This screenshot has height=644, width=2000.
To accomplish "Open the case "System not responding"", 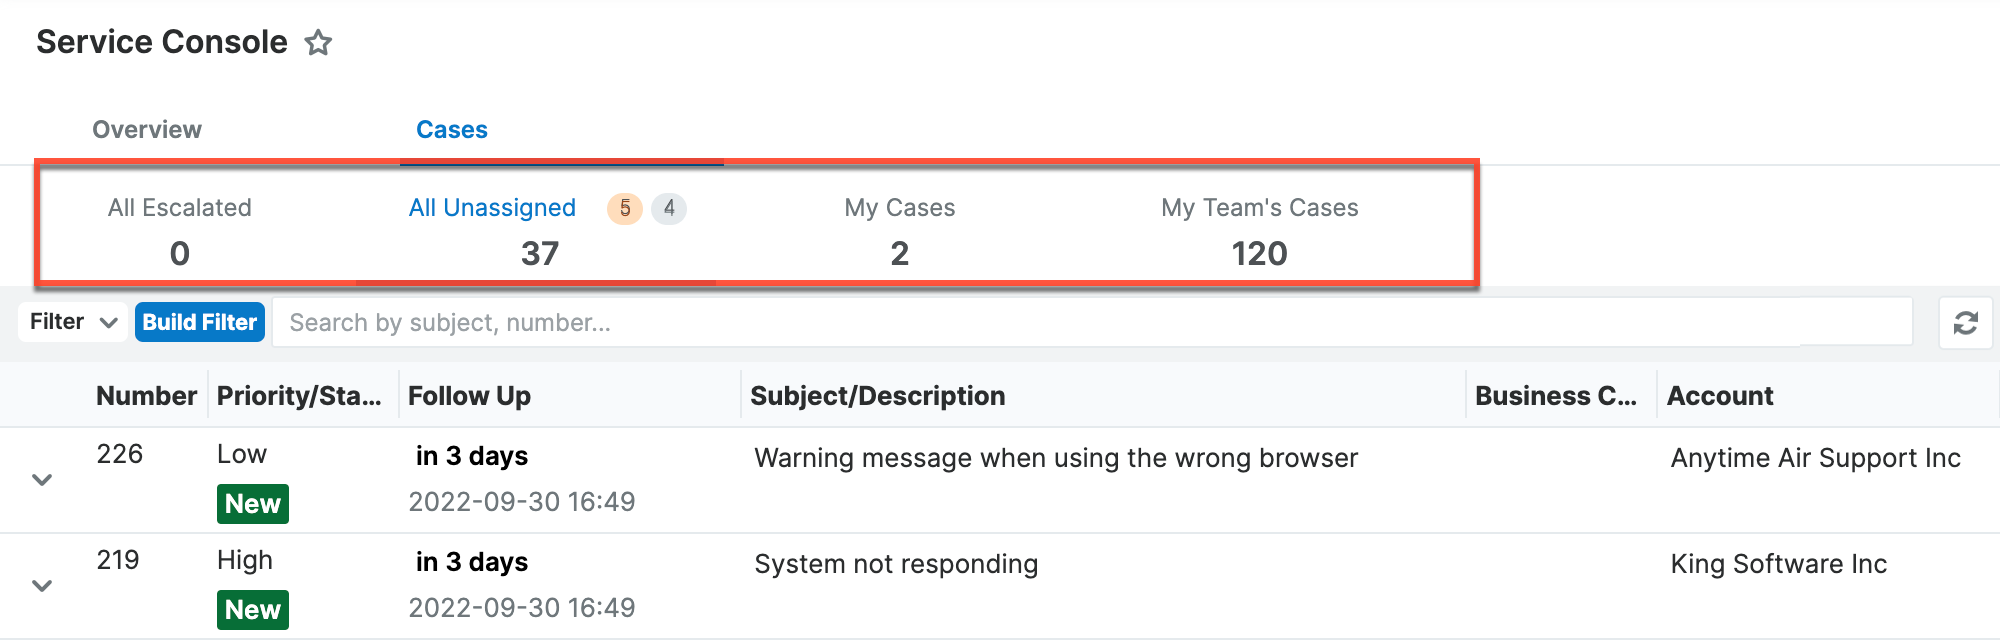I will point(896,563).
